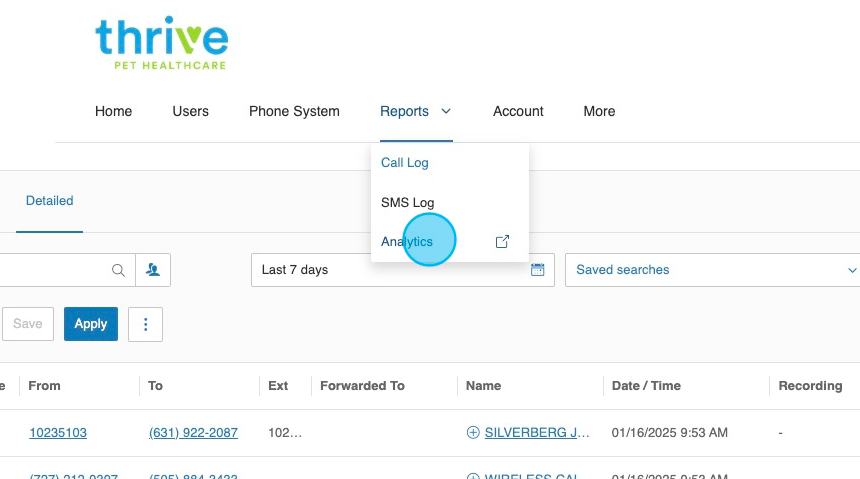Expand the Reports menu chevron
The height and width of the screenshot is (479, 860).
pos(446,112)
